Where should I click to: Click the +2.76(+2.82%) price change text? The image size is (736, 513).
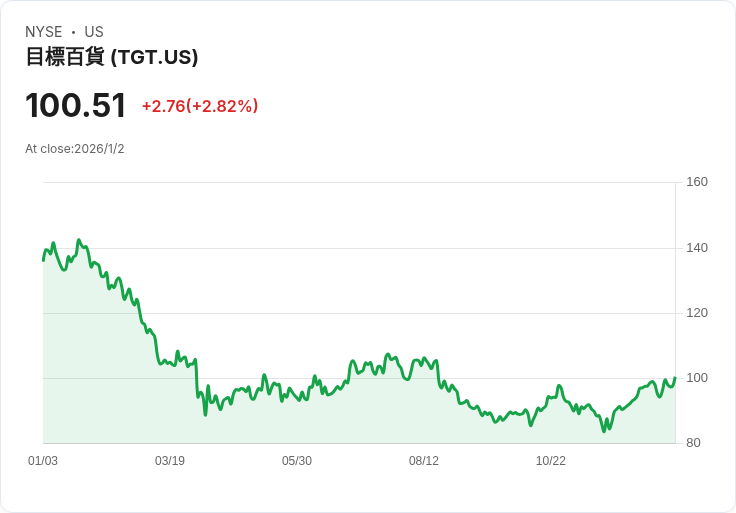tap(200, 106)
